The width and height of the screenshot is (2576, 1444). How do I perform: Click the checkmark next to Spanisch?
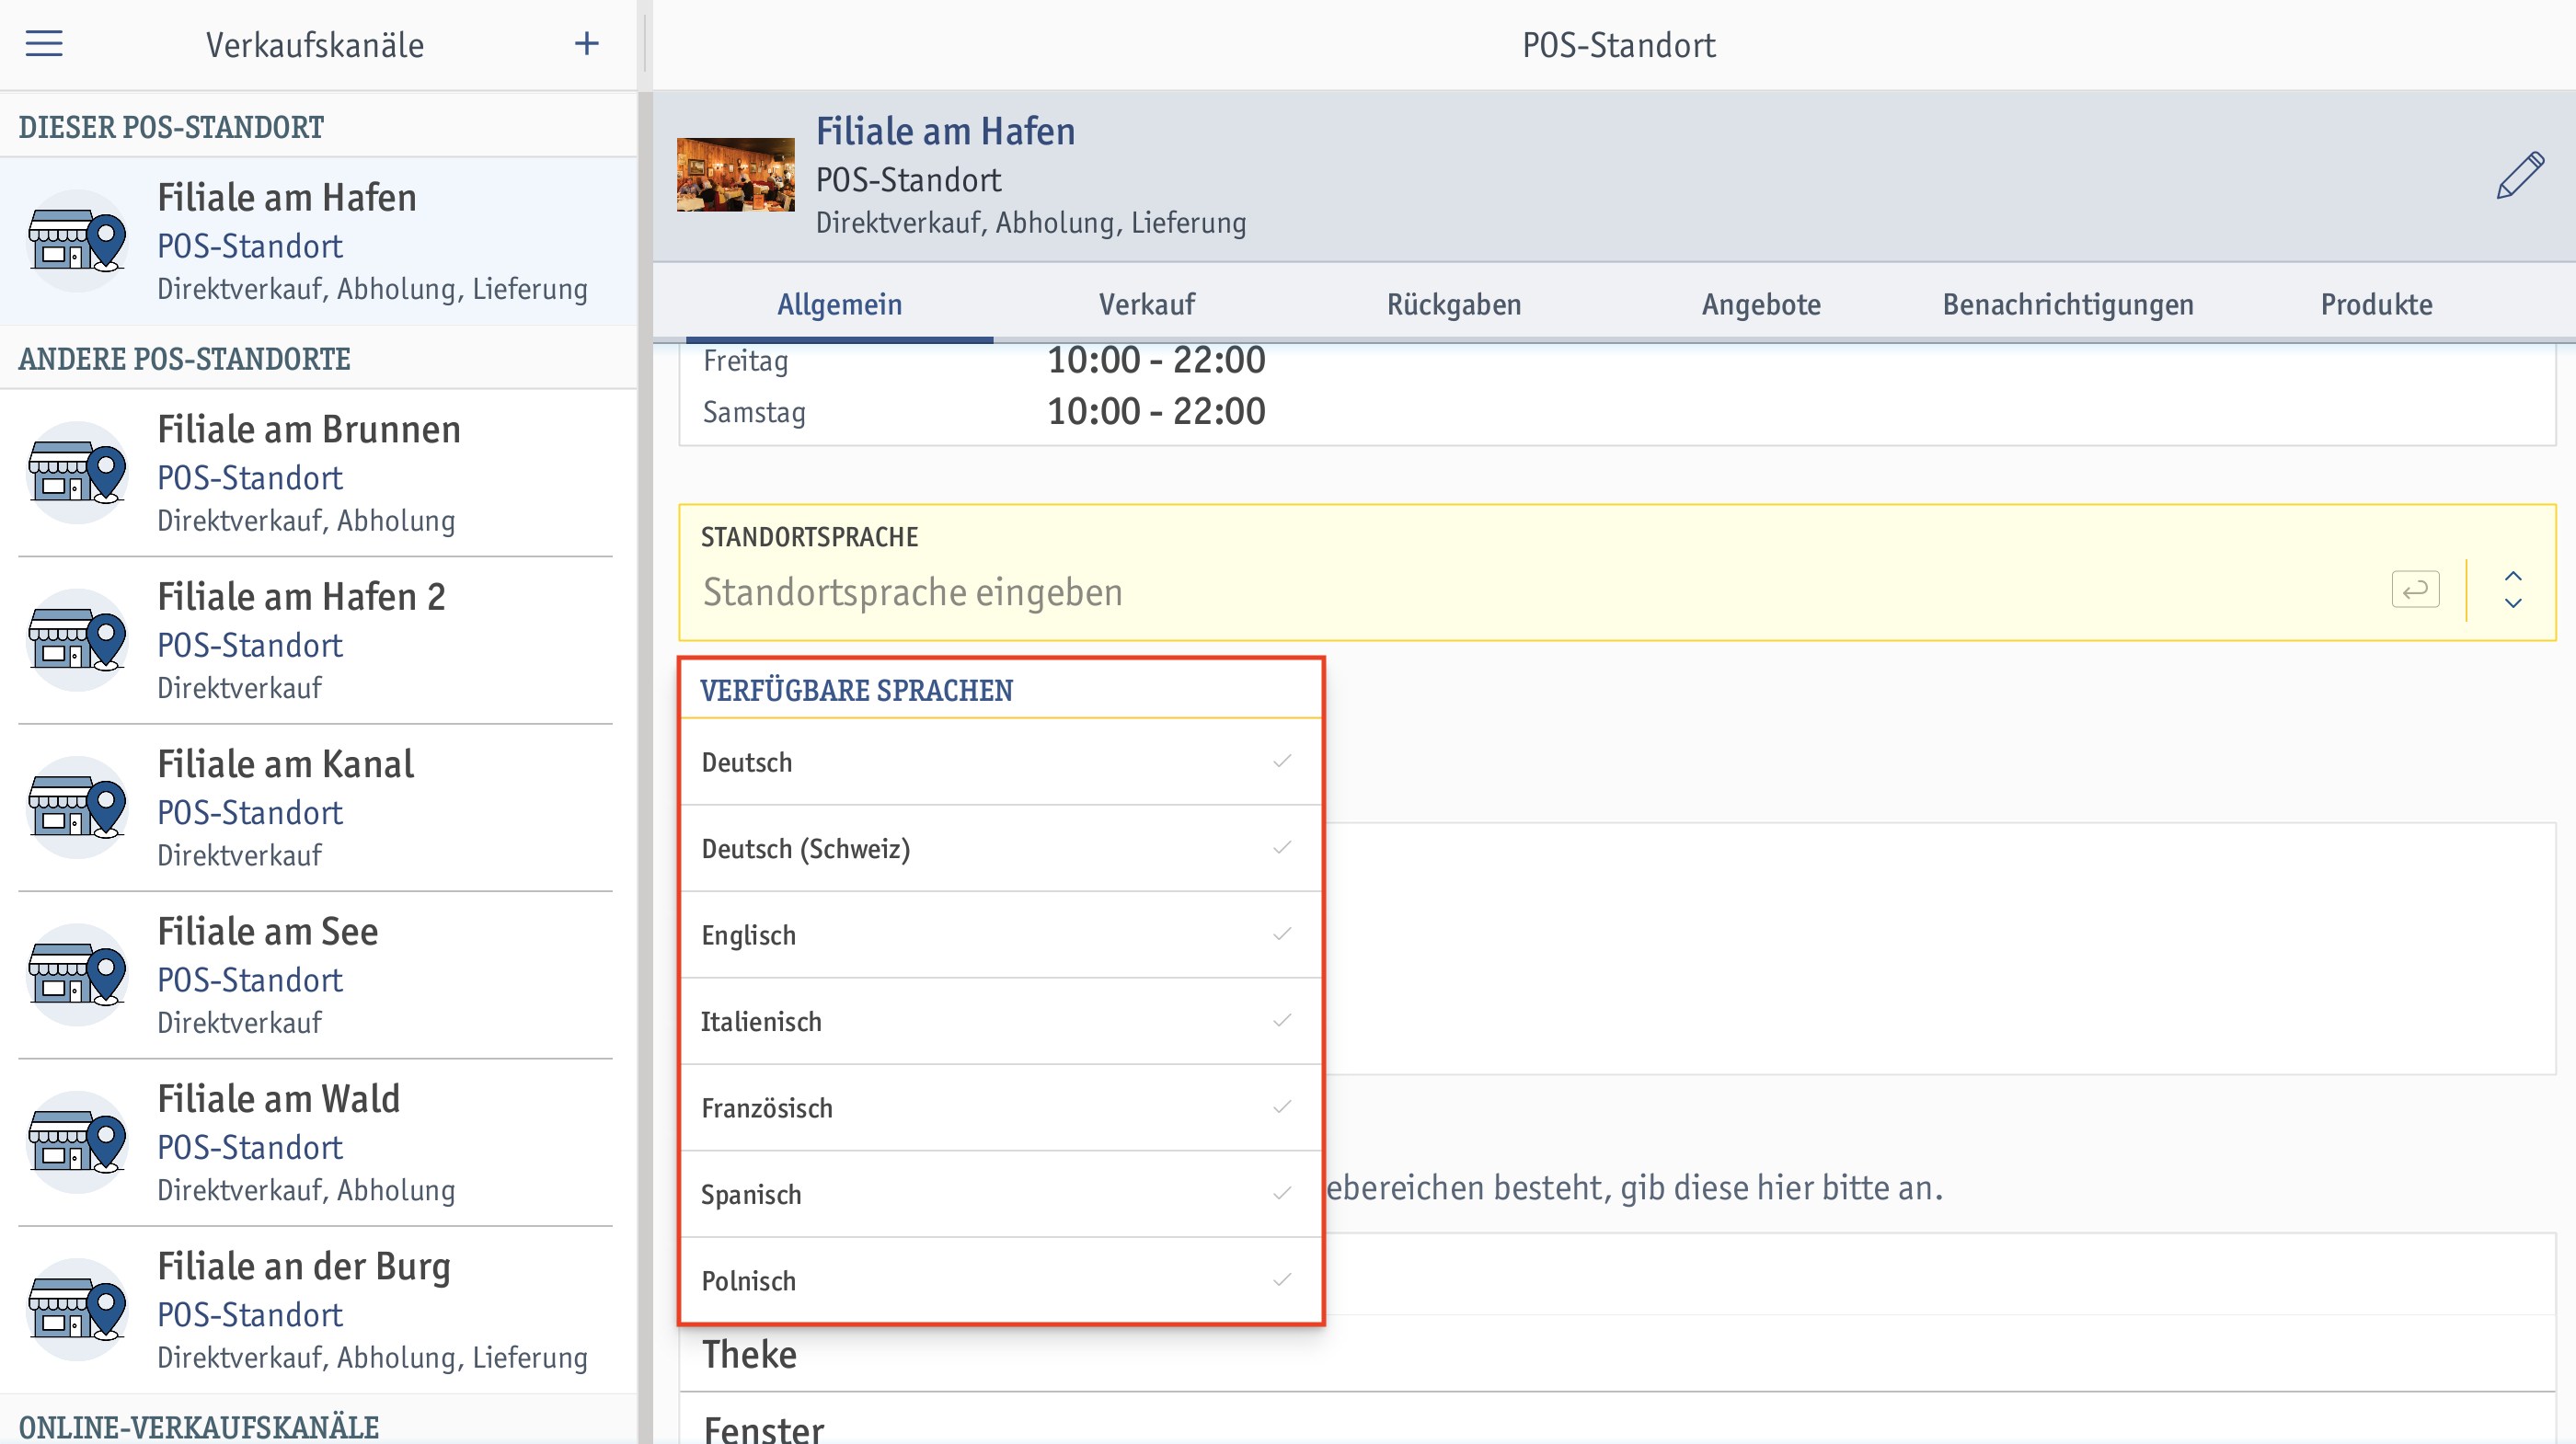pyautogui.click(x=1282, y=1193)
